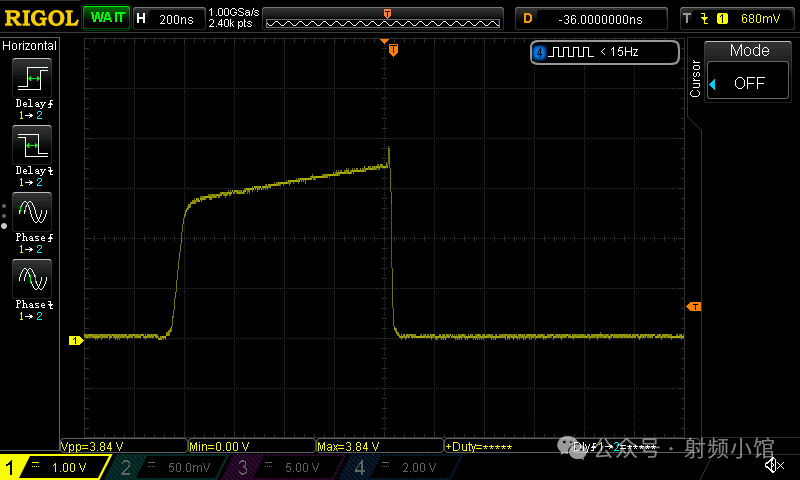
Task: Open the horizontal timebase 200ns setting
Action: 166,18
